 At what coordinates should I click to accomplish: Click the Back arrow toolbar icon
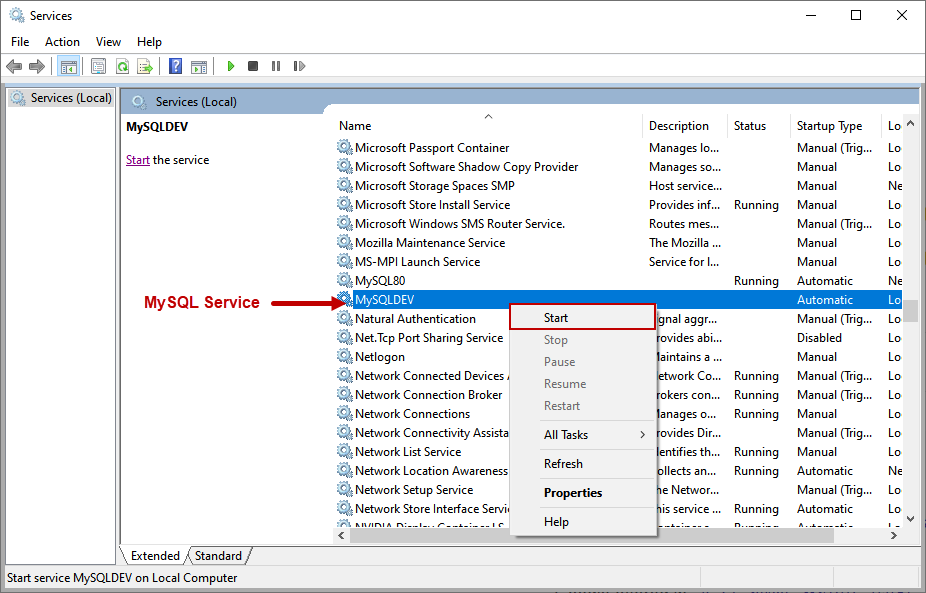pos(14,66)
